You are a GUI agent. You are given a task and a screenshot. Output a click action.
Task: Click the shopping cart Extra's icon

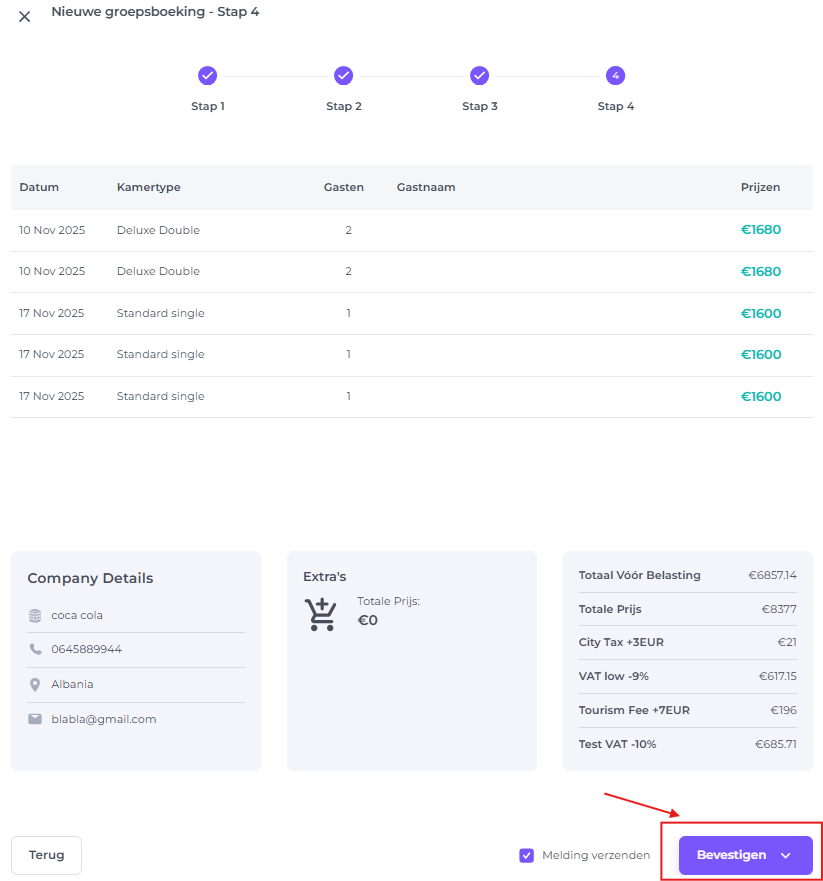click(x=321, y=615)
